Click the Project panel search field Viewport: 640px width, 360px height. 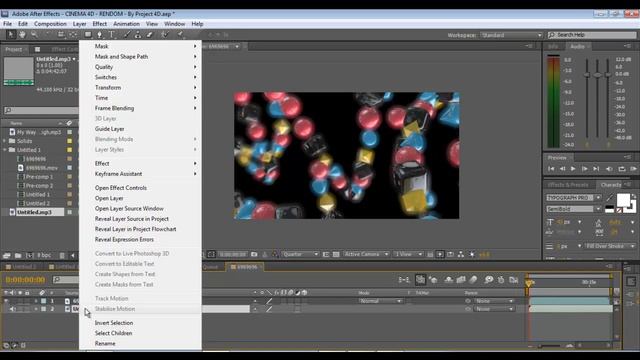pyautogui.click(x=41, y=110)
